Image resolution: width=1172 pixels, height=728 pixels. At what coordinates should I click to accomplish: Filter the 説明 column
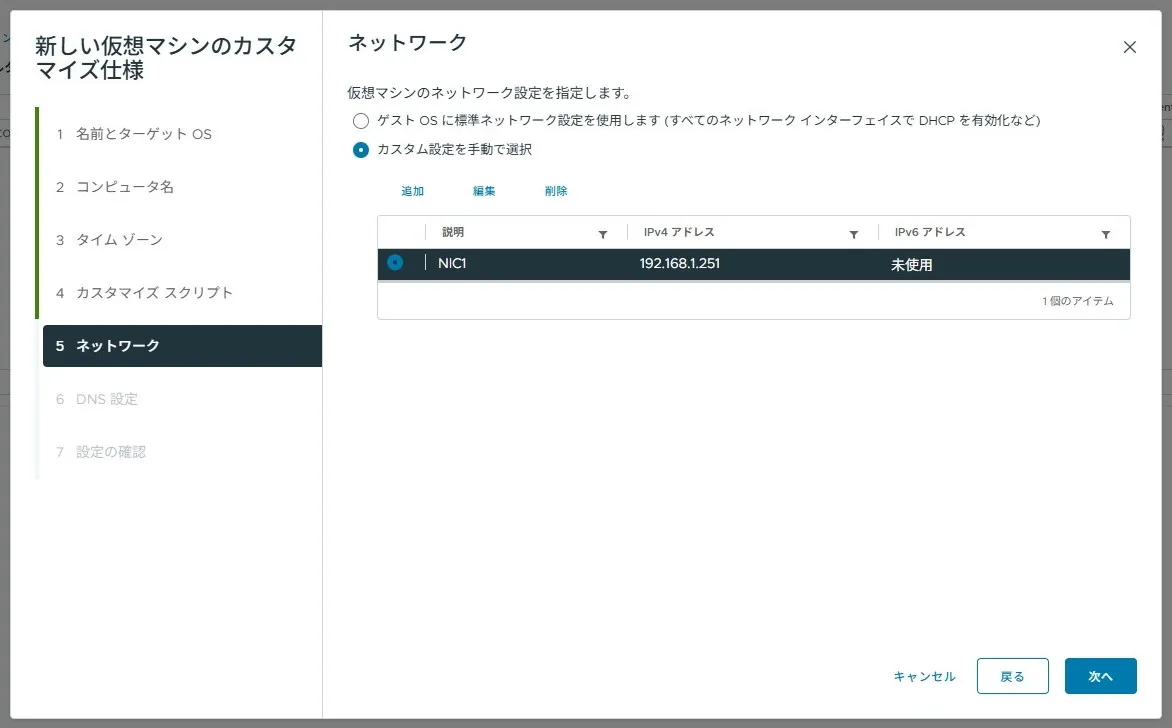tap(602, 235)
